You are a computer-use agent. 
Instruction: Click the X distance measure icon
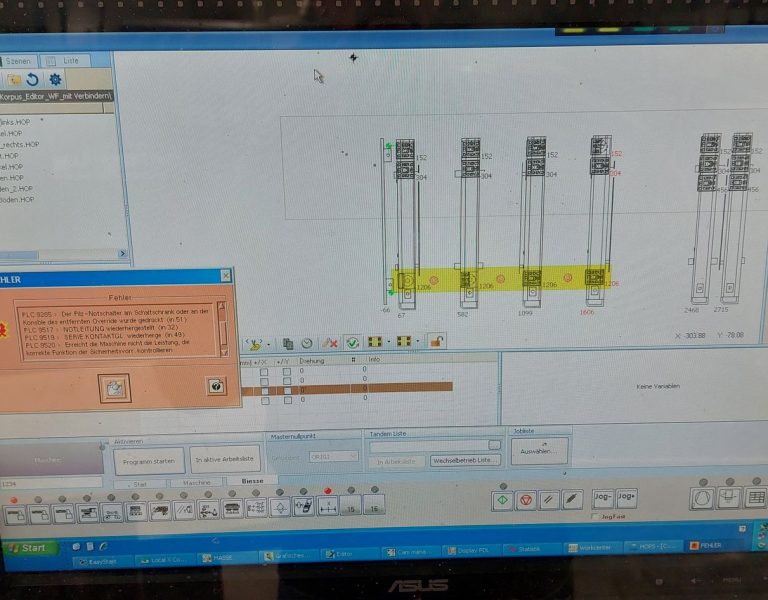pos(328,507)
